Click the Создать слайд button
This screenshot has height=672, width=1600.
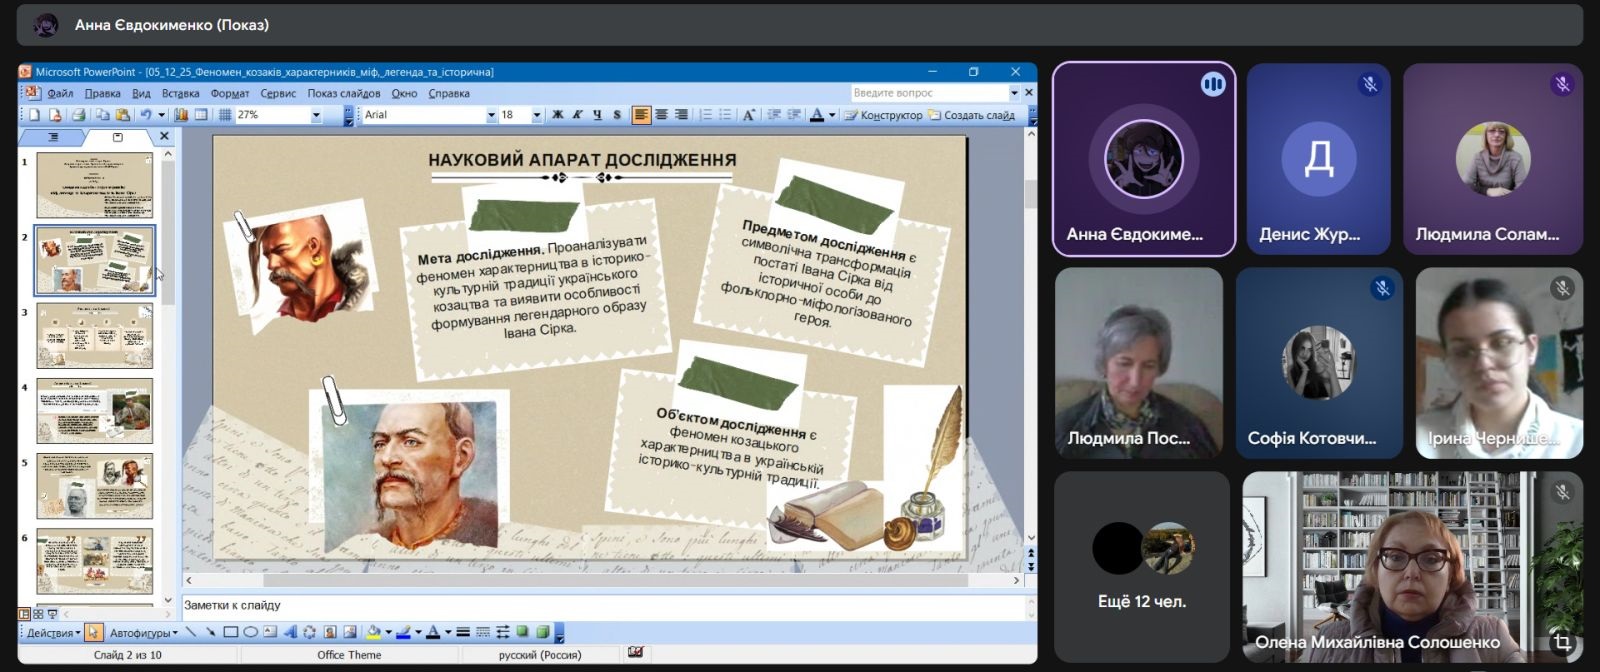tap(971, 115)
